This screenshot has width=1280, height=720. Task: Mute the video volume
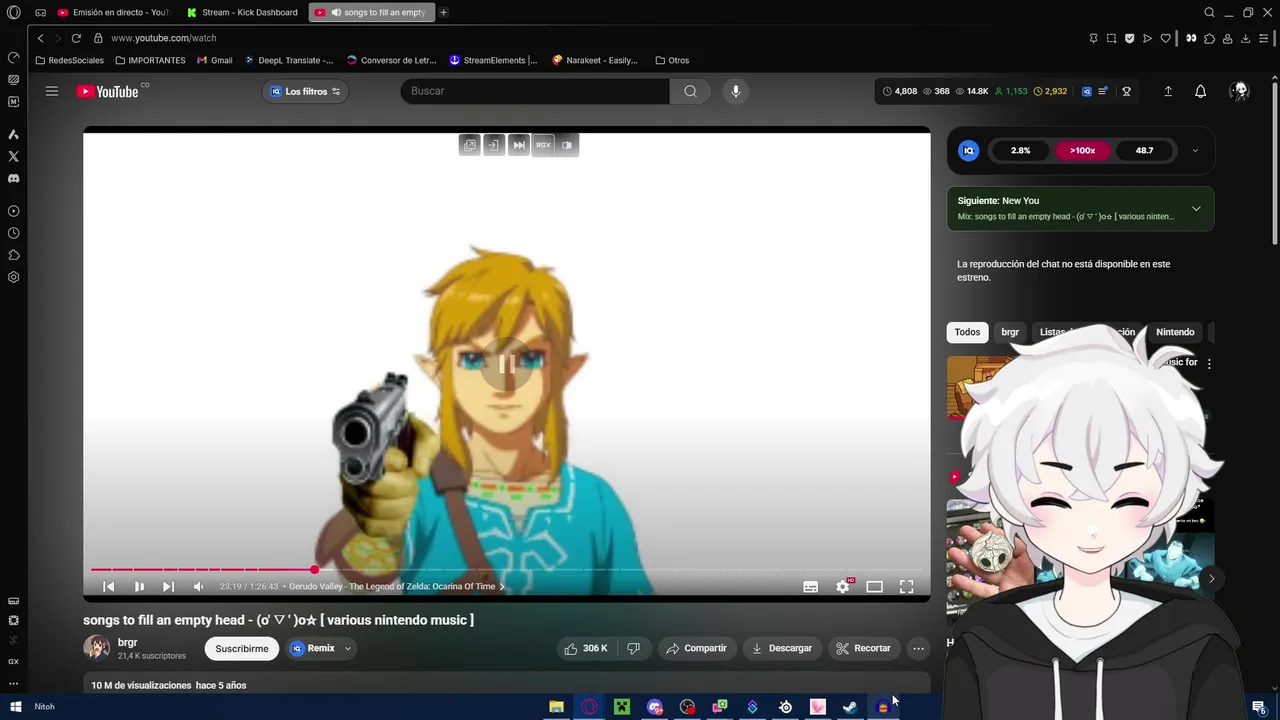pos(198,587)
